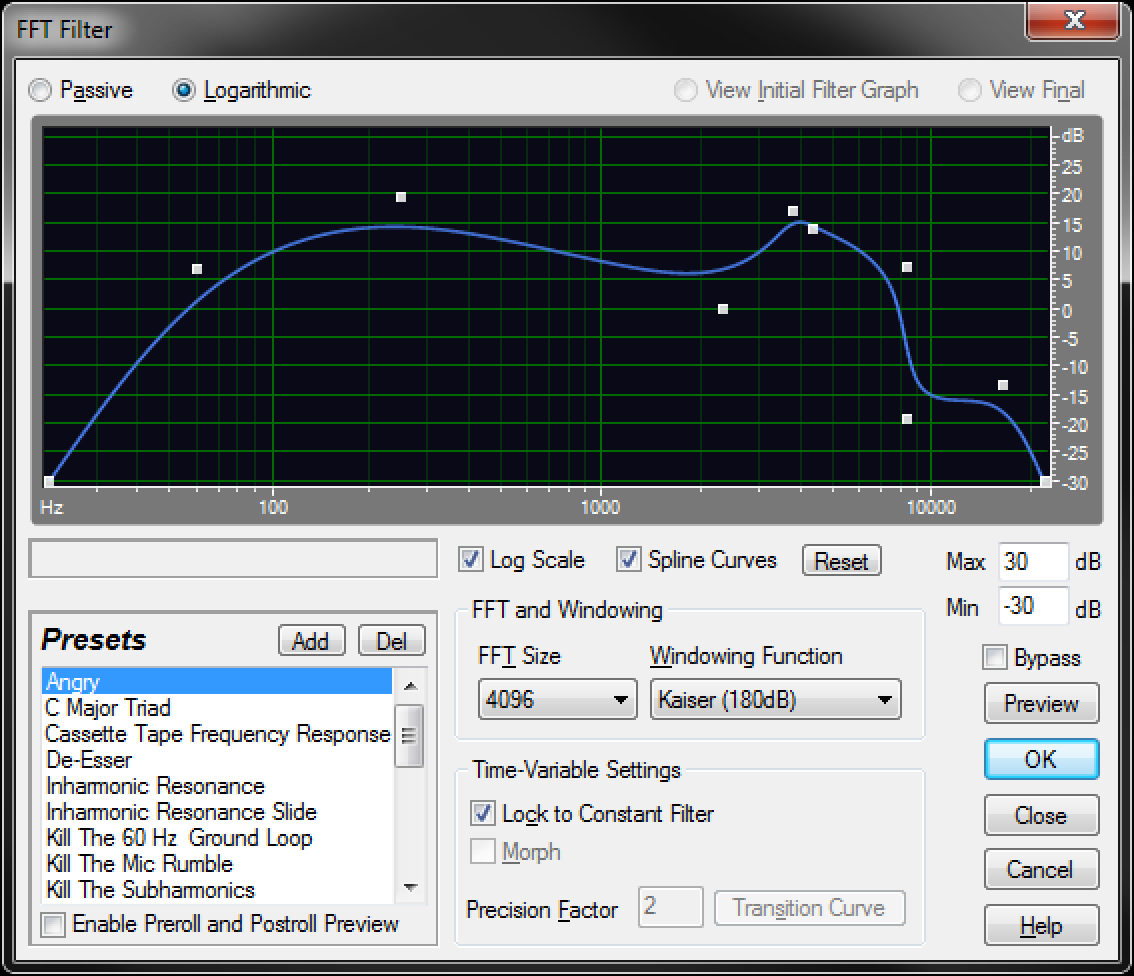Click the empty text field above Presets
Image resolution: width=1134 pixels, height=976 pixels.
coord(233,558)
